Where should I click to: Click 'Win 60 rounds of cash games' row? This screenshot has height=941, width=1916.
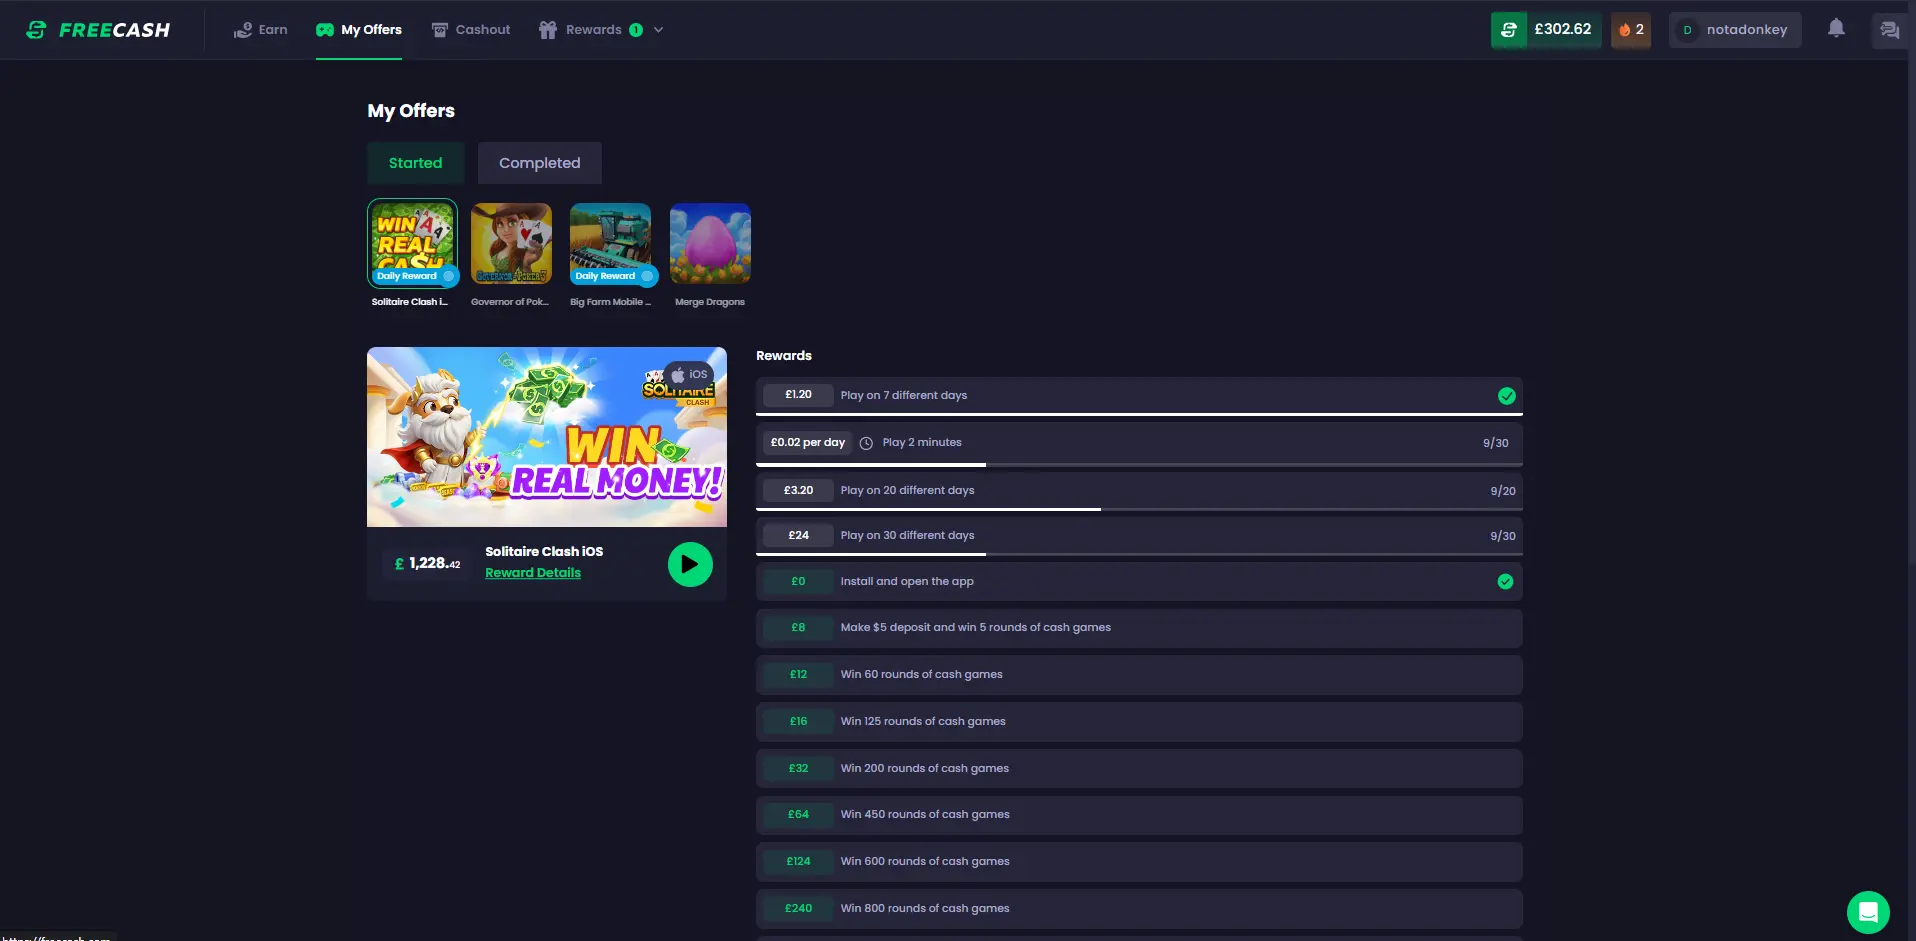click(x=1139, y=675)
